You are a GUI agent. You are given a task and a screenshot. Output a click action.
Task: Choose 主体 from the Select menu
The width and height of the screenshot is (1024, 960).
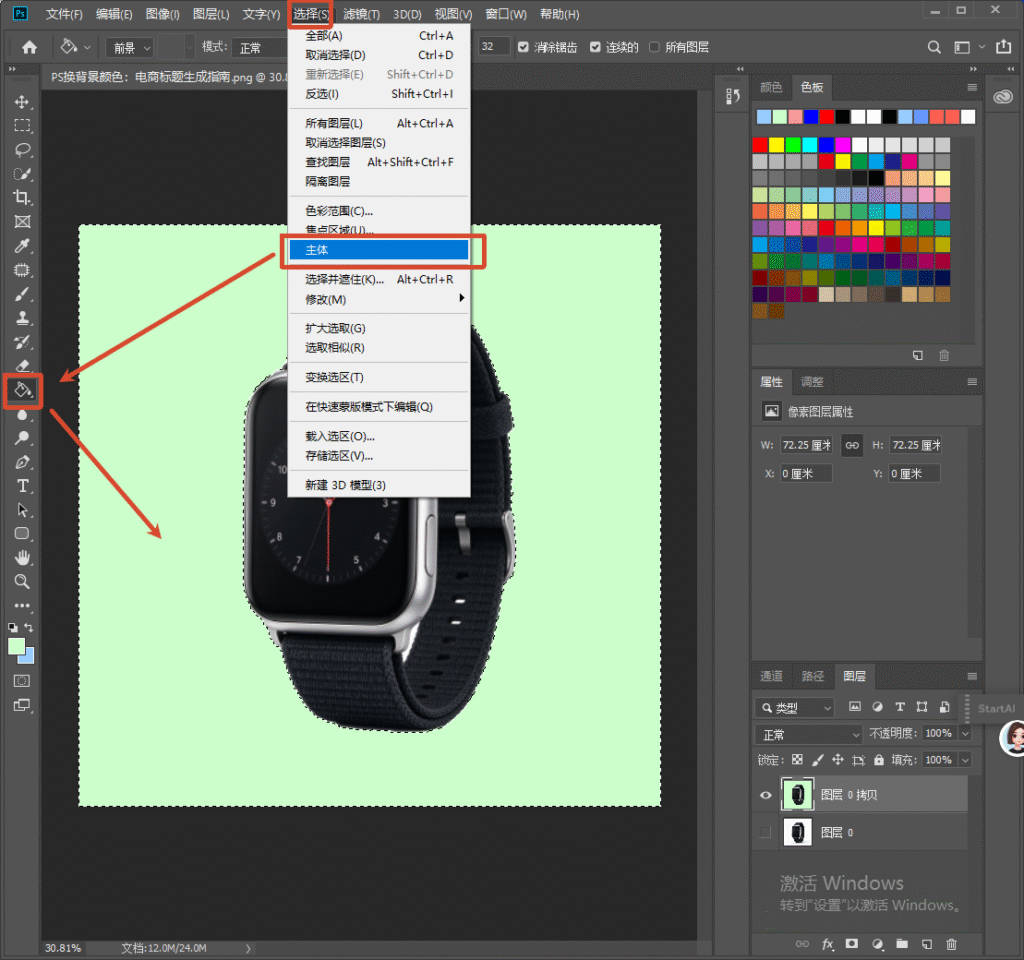pos(379,250)
